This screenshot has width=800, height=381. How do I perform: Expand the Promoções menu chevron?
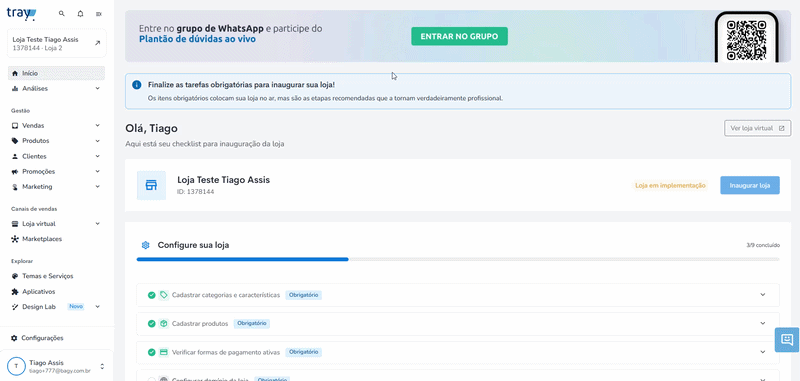(97, 171)
